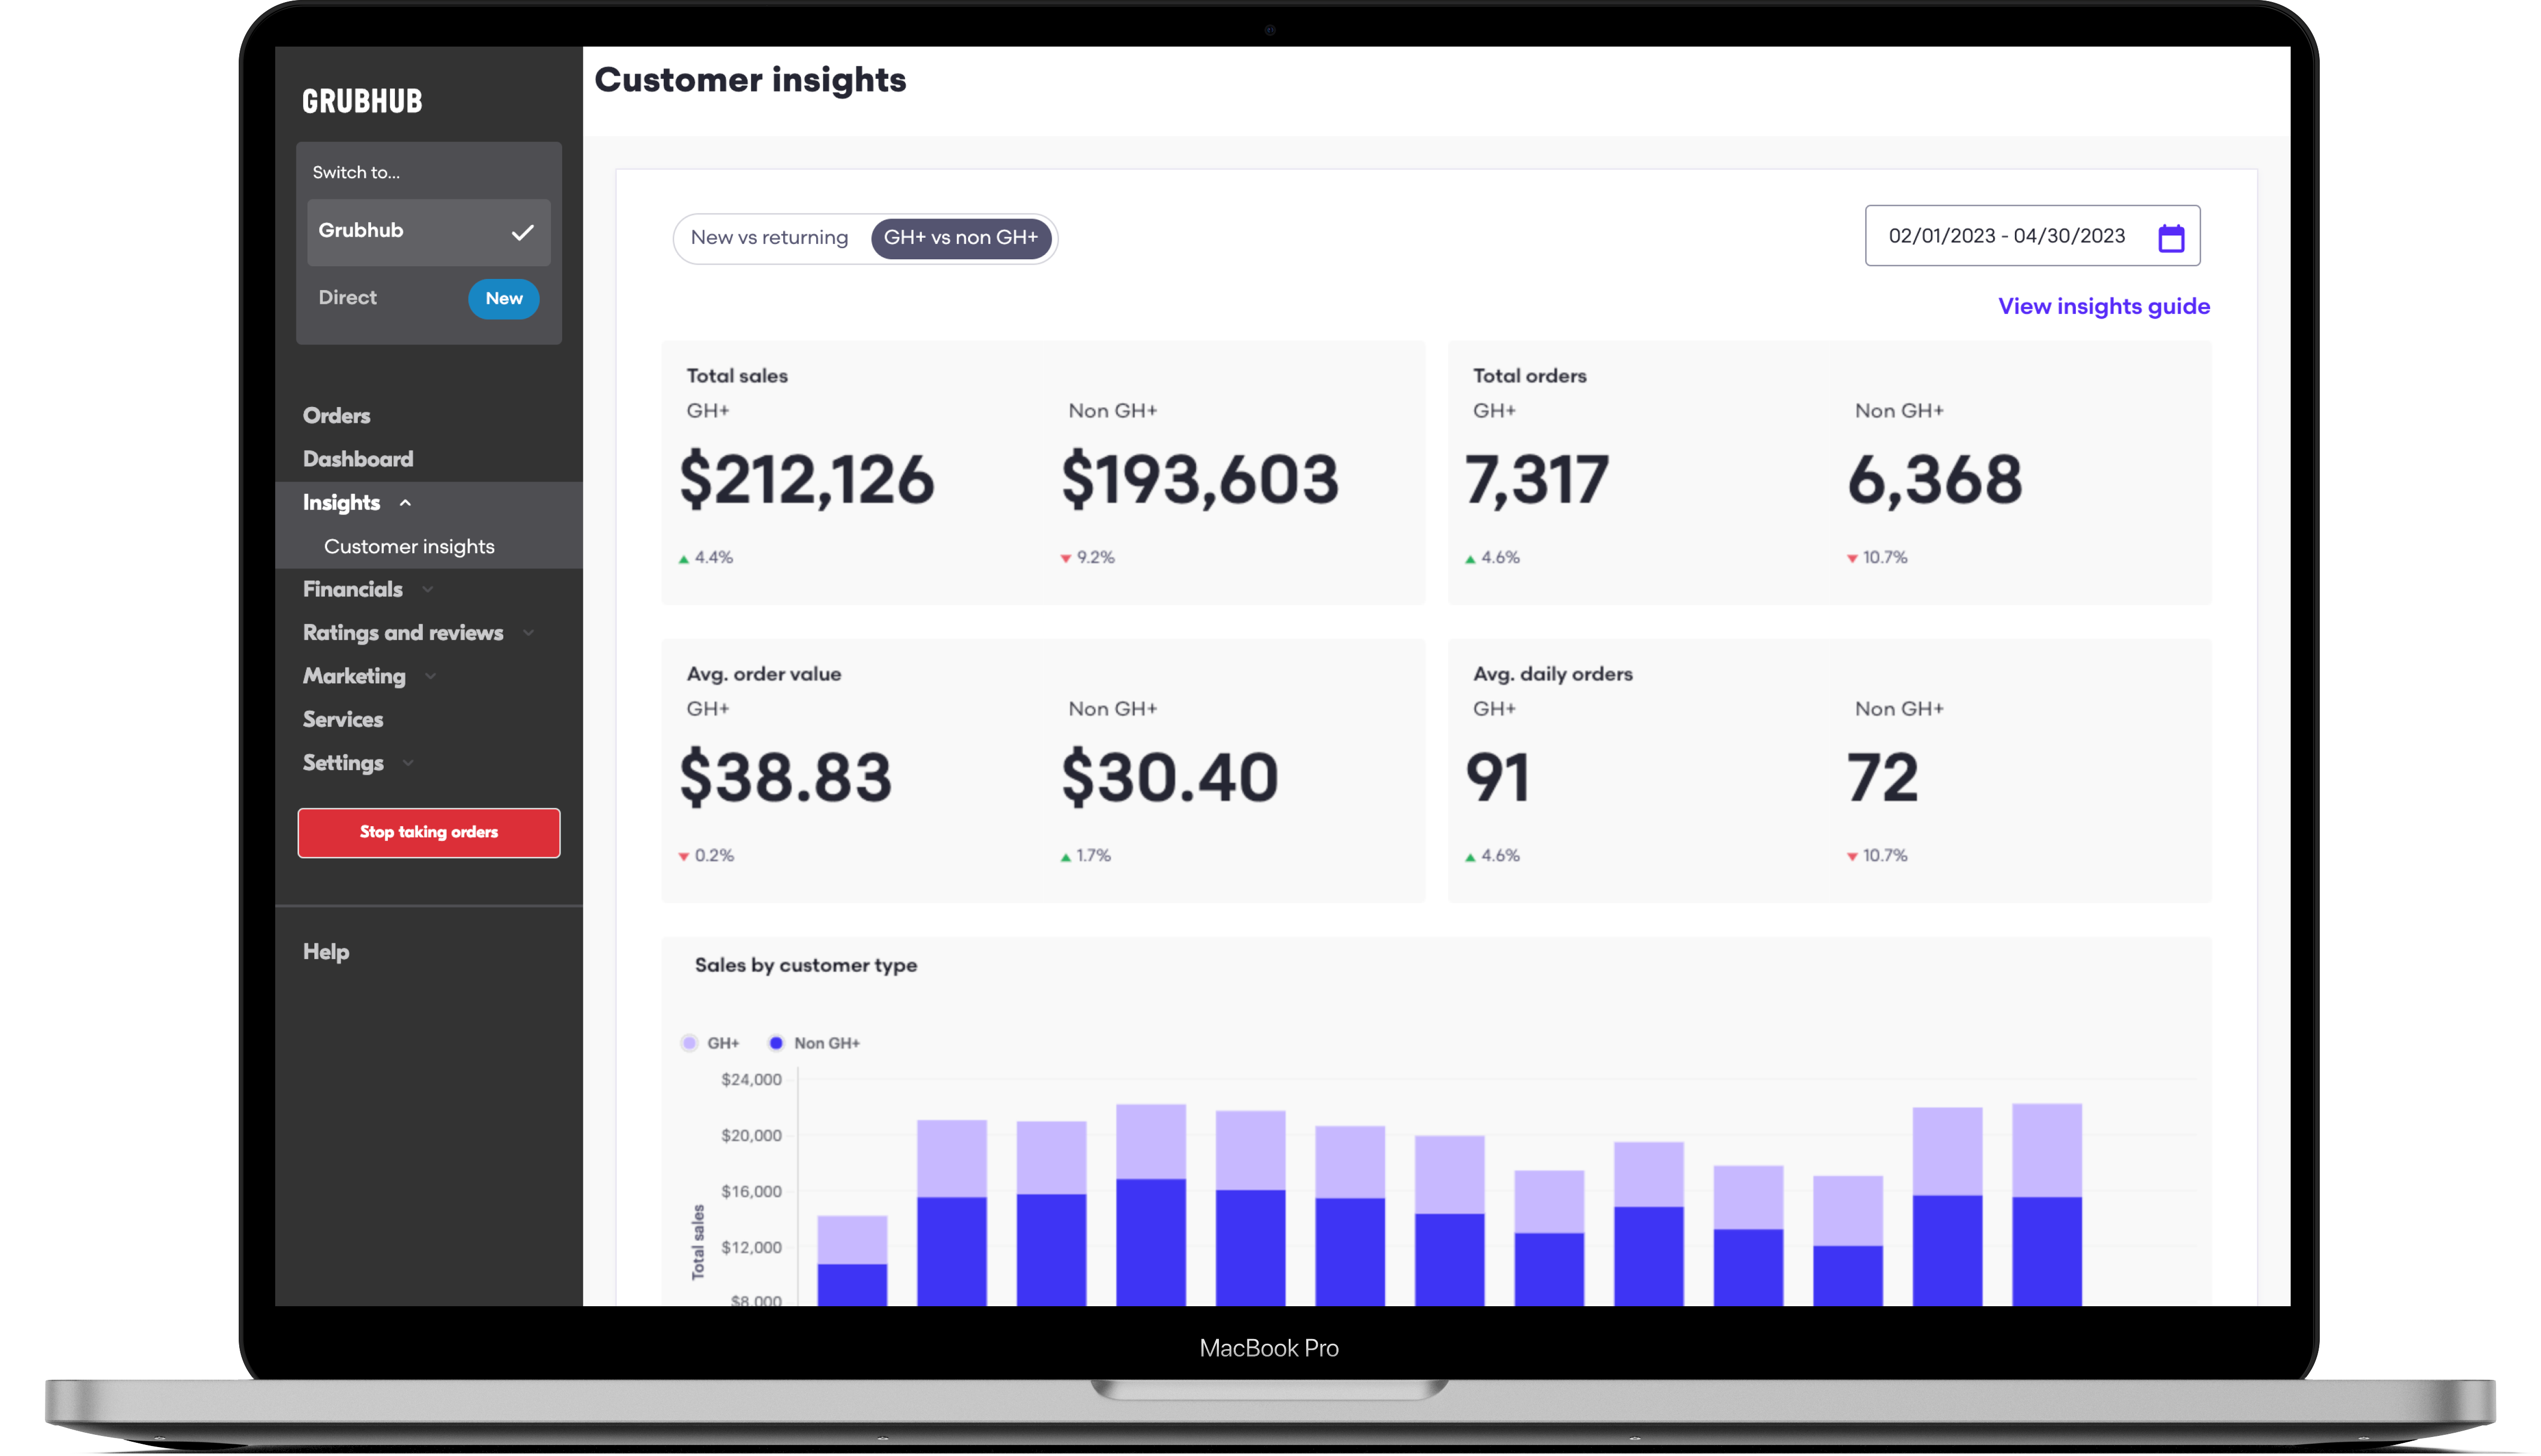Click the Dashboard sidebar icon

click(x=358, y=457)
